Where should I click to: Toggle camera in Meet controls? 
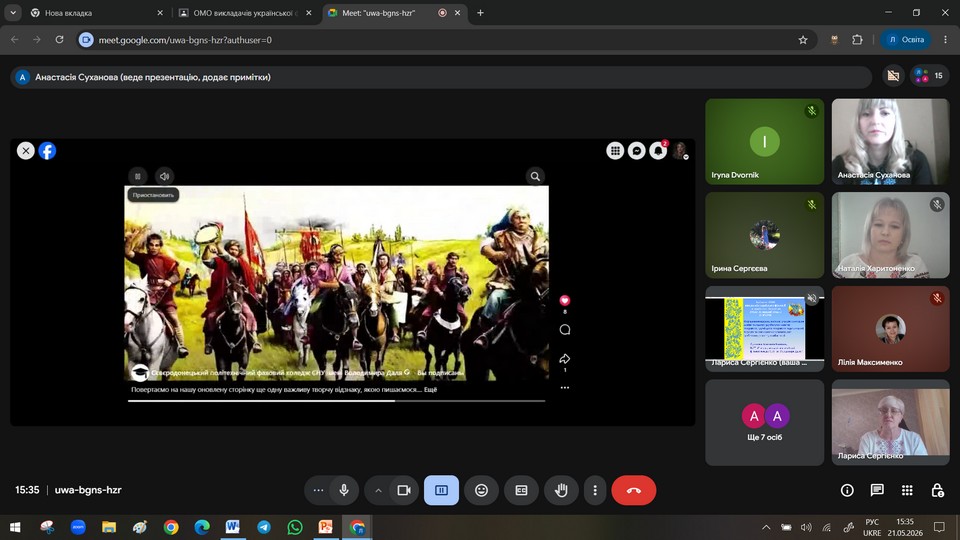404,490
